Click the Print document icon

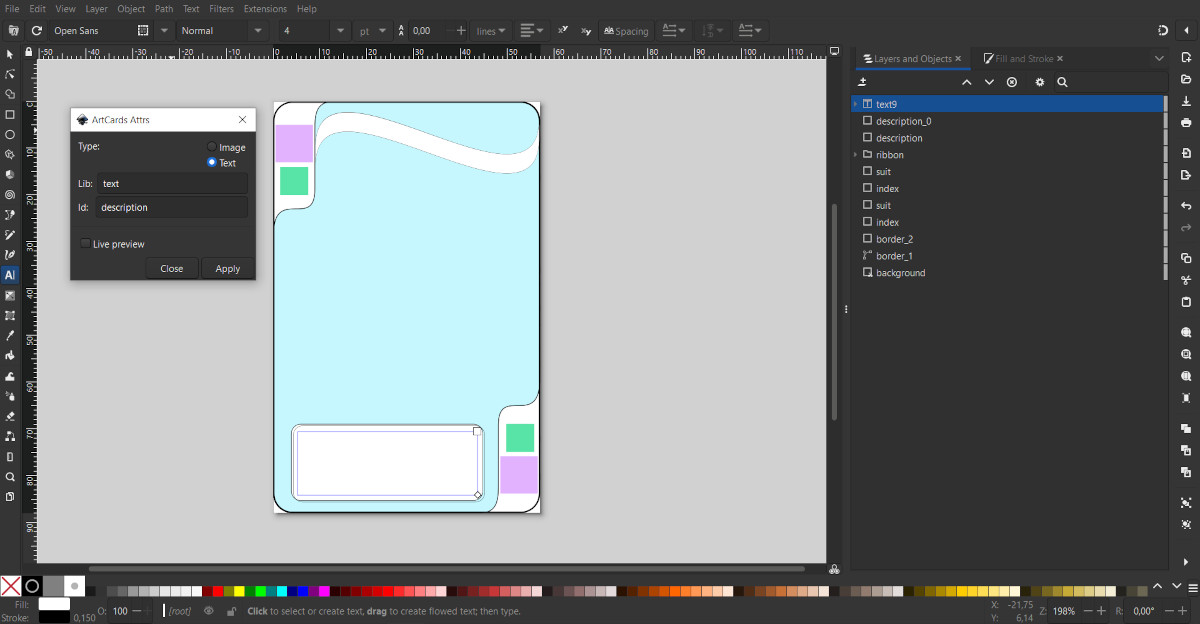point(1186,122)
